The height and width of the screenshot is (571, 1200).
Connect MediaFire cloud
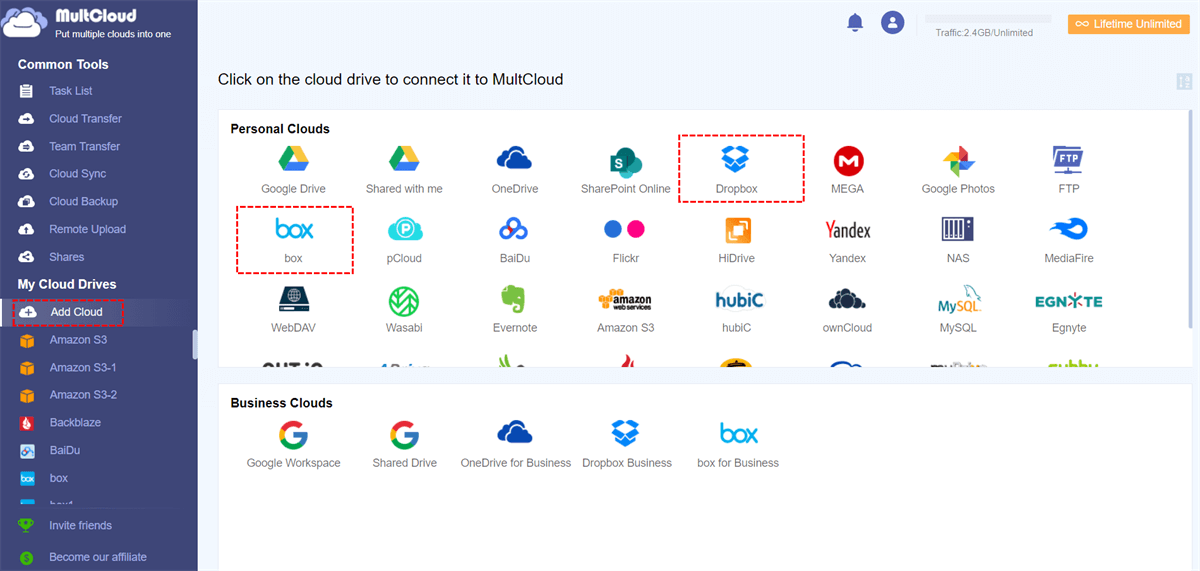tap(1068, 239)
